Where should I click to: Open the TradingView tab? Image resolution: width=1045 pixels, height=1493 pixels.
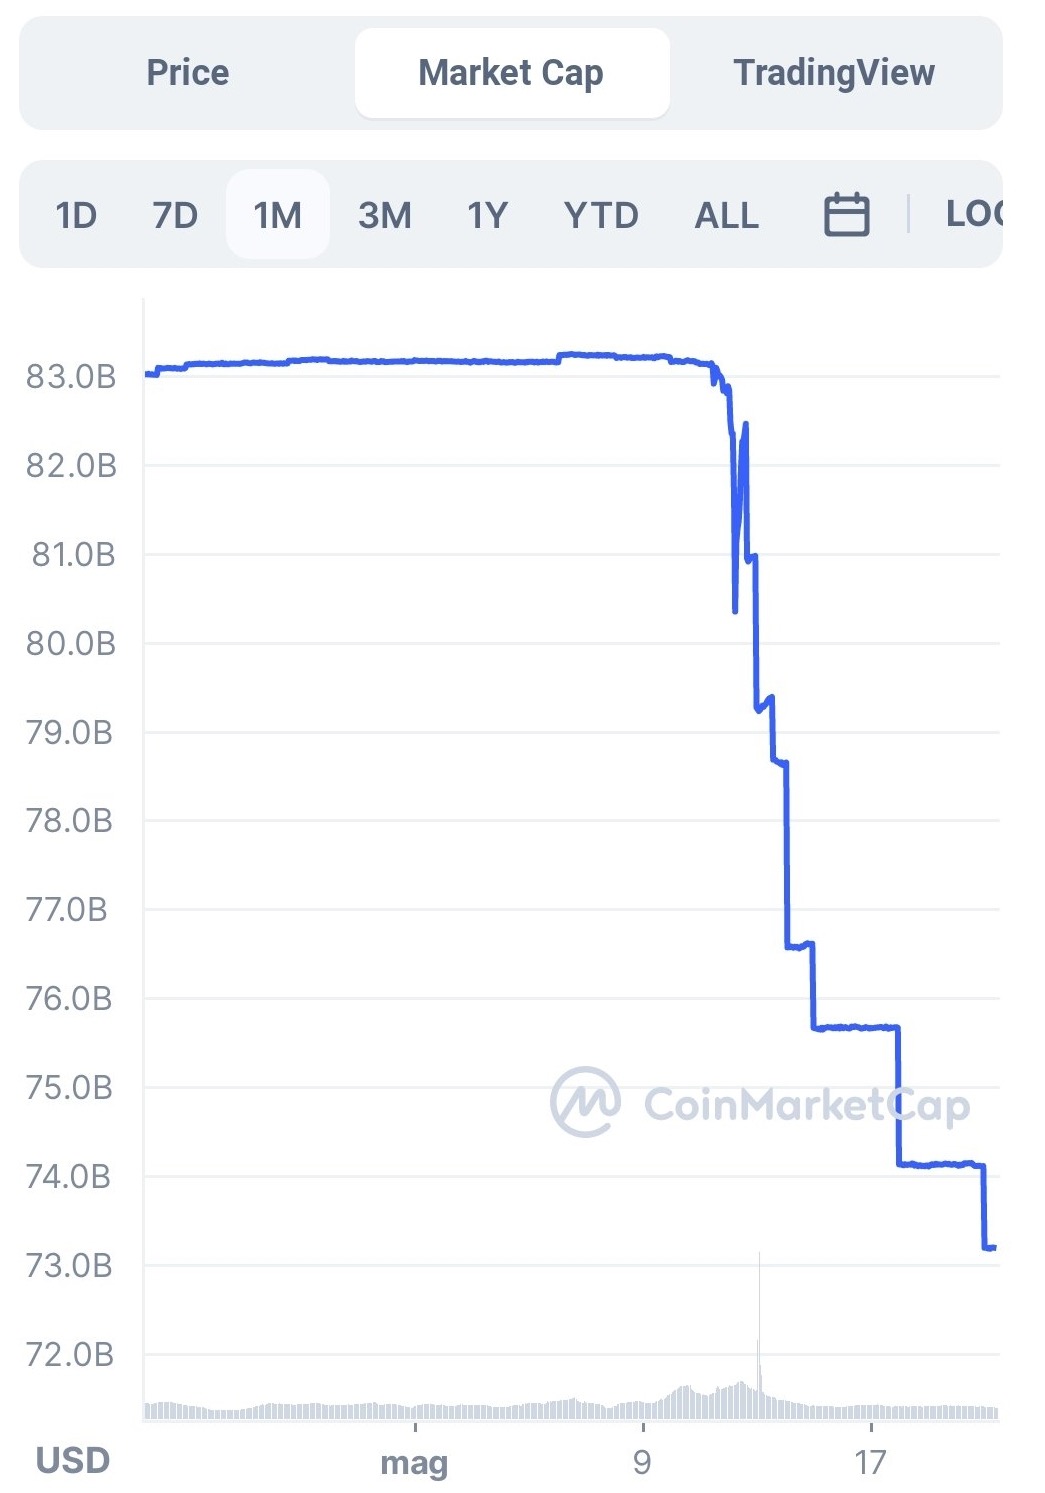[834, 73]
